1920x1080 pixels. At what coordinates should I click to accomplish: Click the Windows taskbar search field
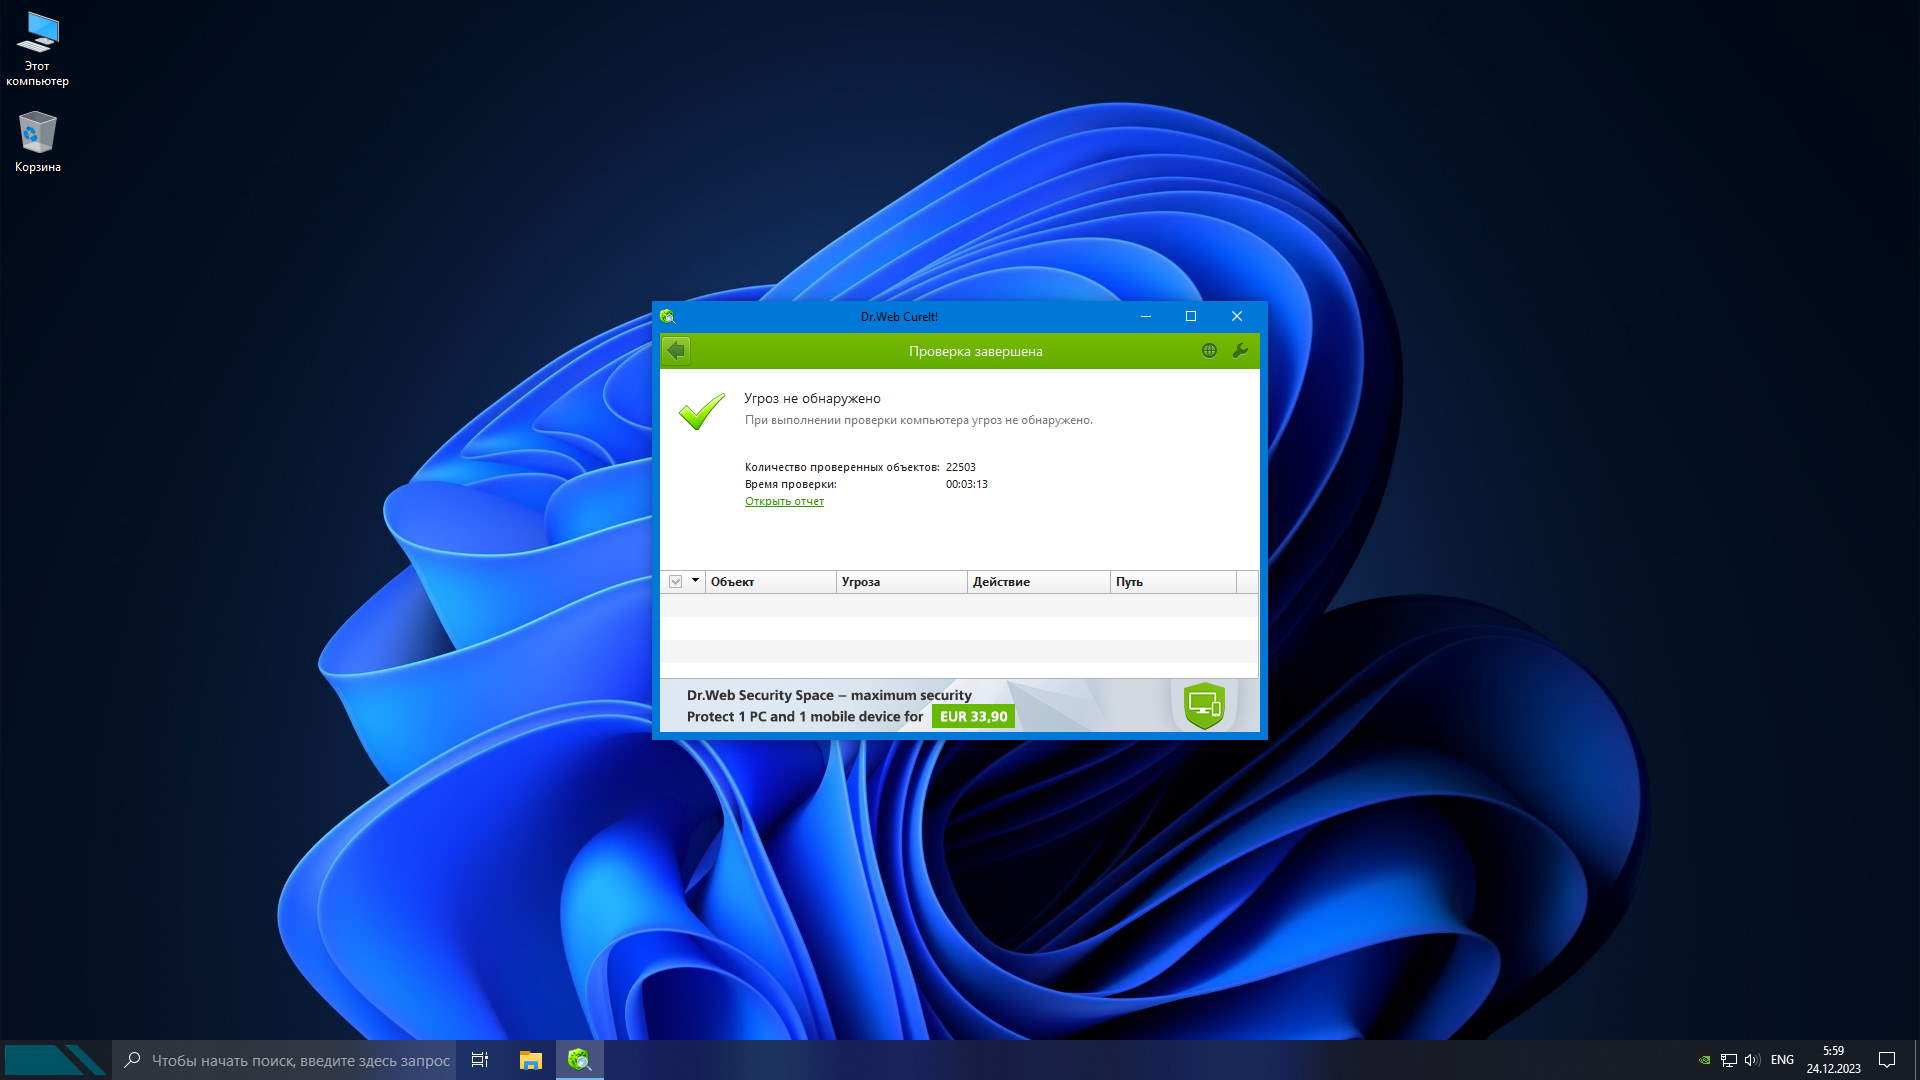point(300,1060)
